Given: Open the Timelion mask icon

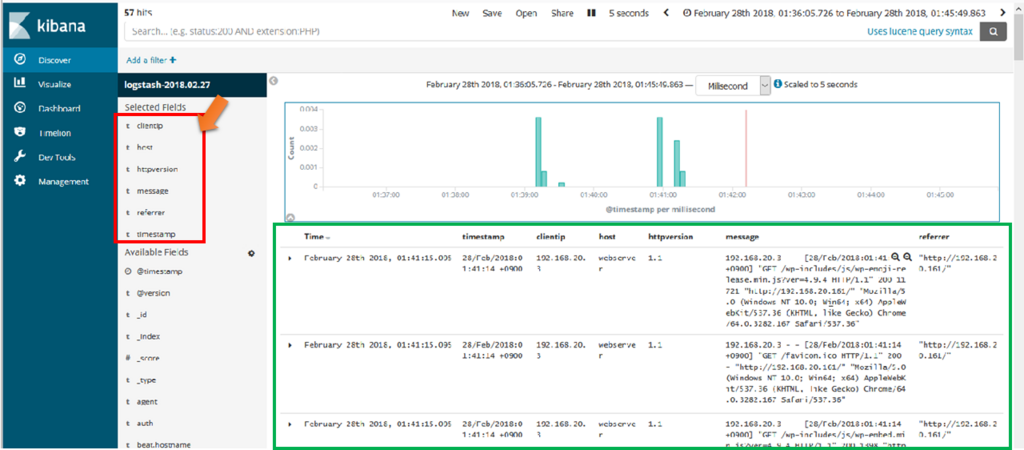Looking at the screenshot, I should coord(20,133).
